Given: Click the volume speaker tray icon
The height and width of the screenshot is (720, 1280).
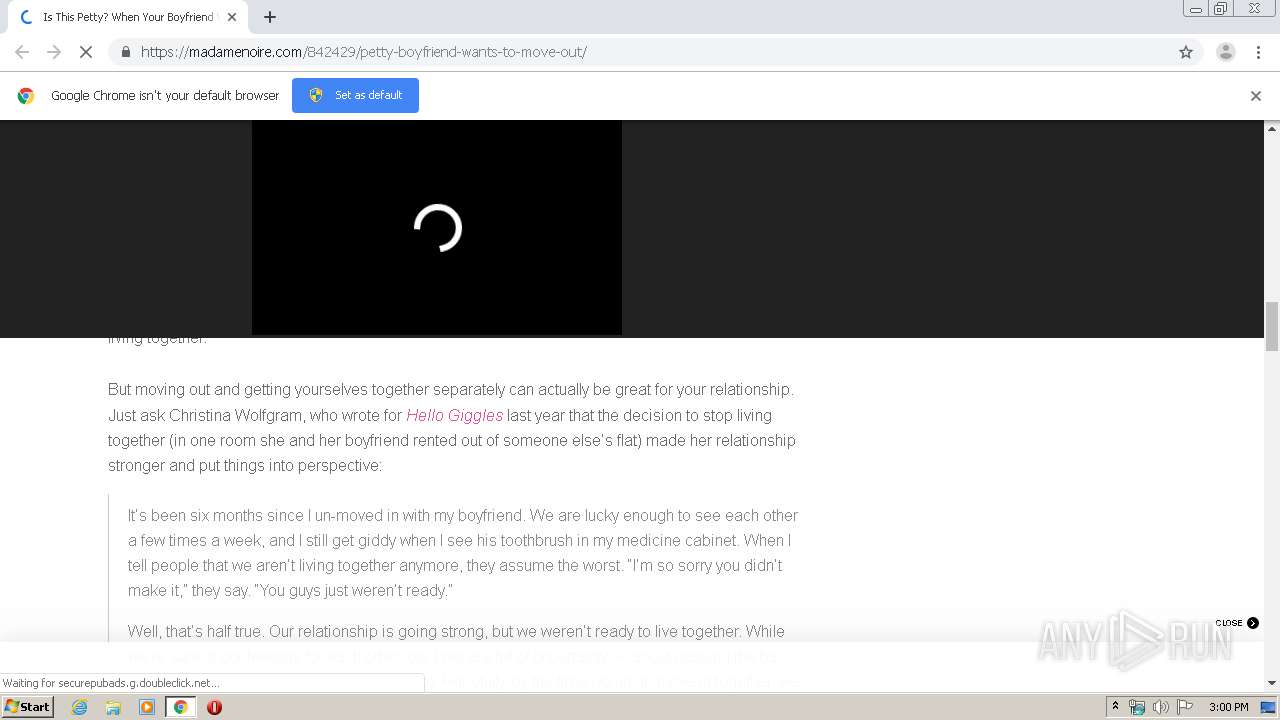Looking at the screenshot, I should [x=1161, y=707].
